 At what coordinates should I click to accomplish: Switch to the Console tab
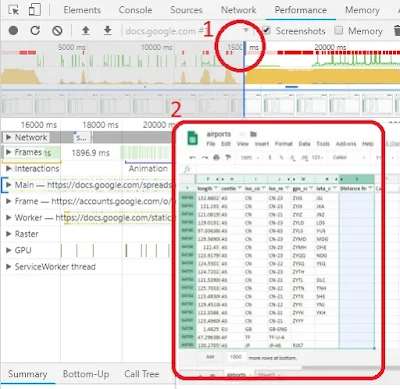[135, 10]
